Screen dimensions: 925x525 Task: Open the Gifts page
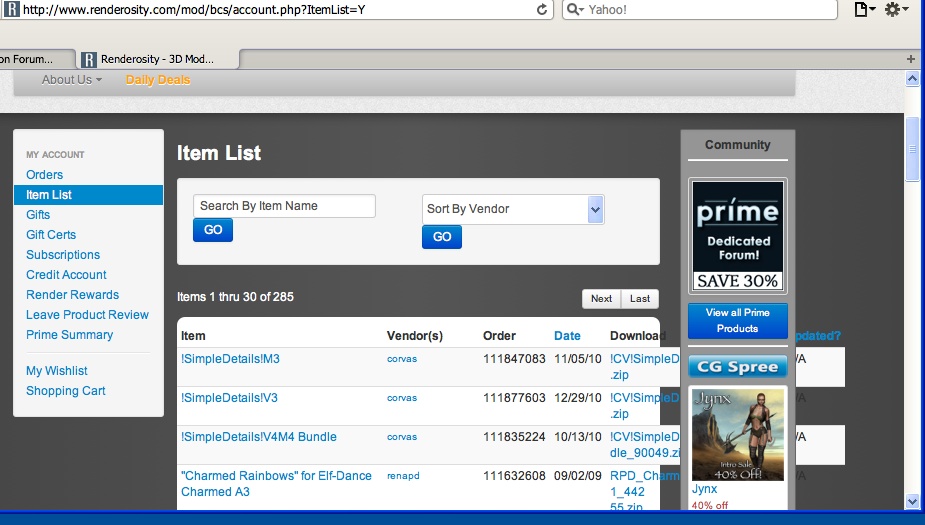38,215
